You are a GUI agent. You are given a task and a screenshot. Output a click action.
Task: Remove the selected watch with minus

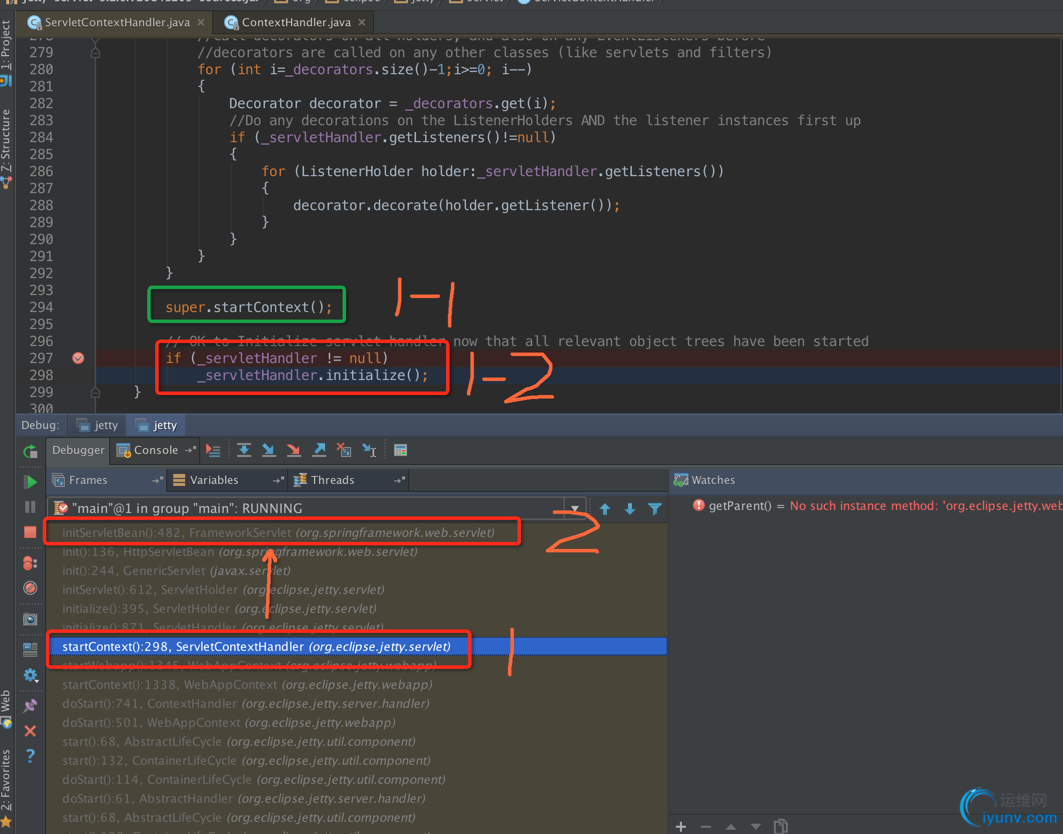click(x=706, y=826)
